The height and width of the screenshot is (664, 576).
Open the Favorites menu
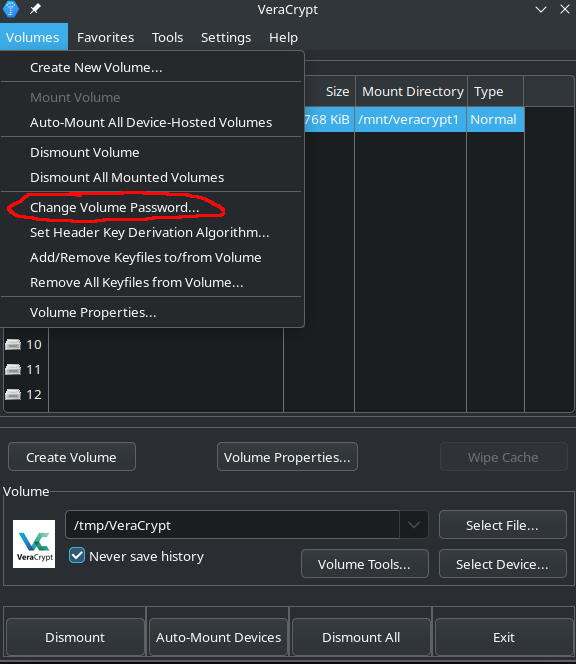click(x=105, y=37)
